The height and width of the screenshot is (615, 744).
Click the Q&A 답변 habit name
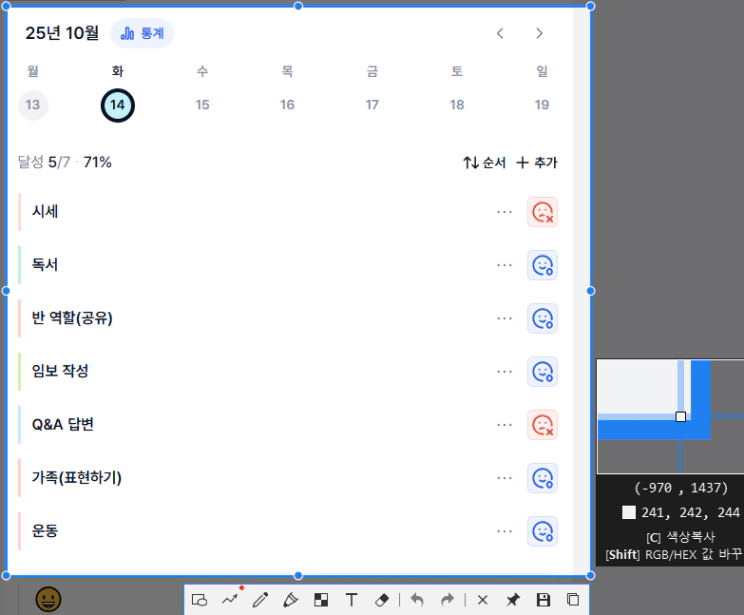(x=63, y=424)
